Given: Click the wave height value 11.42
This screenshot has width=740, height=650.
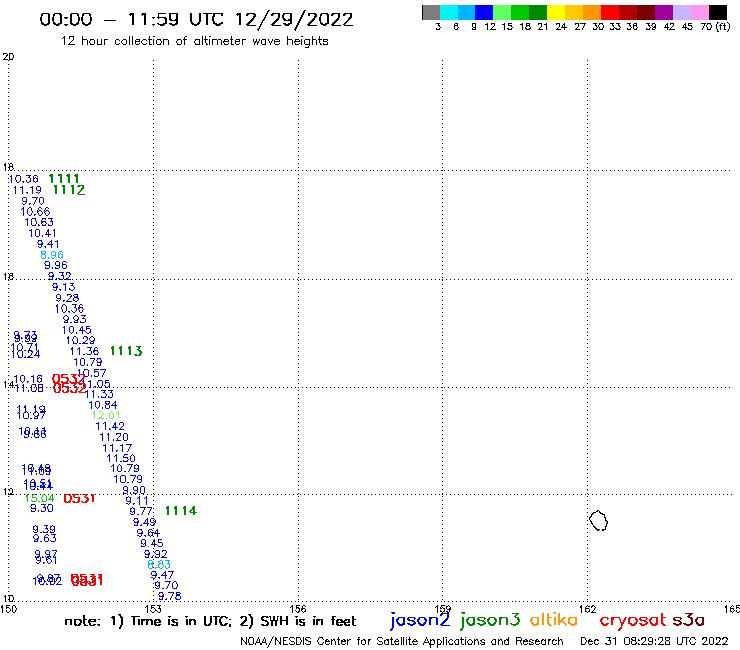Looking at the screenshot, I should point(110,426).
